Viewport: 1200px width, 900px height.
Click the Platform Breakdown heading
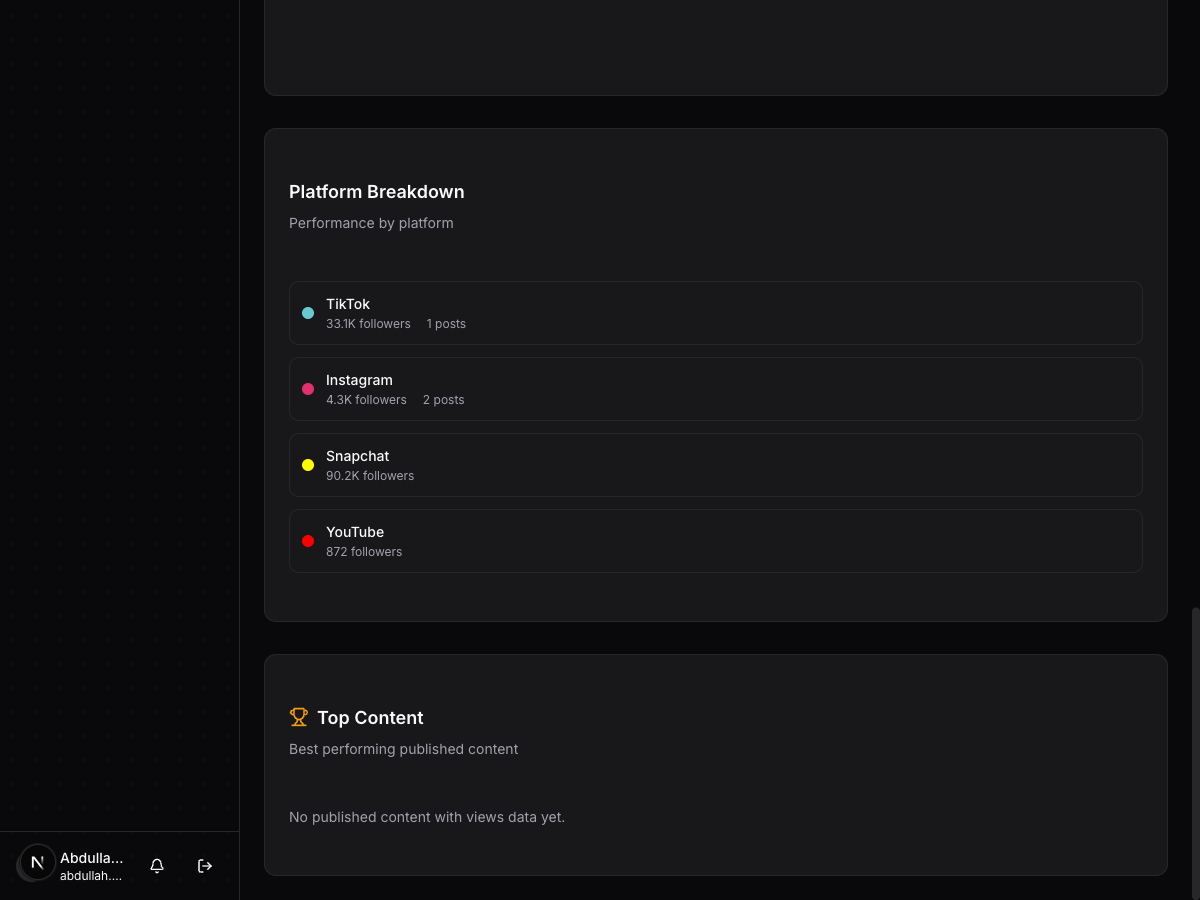(377, 191)
